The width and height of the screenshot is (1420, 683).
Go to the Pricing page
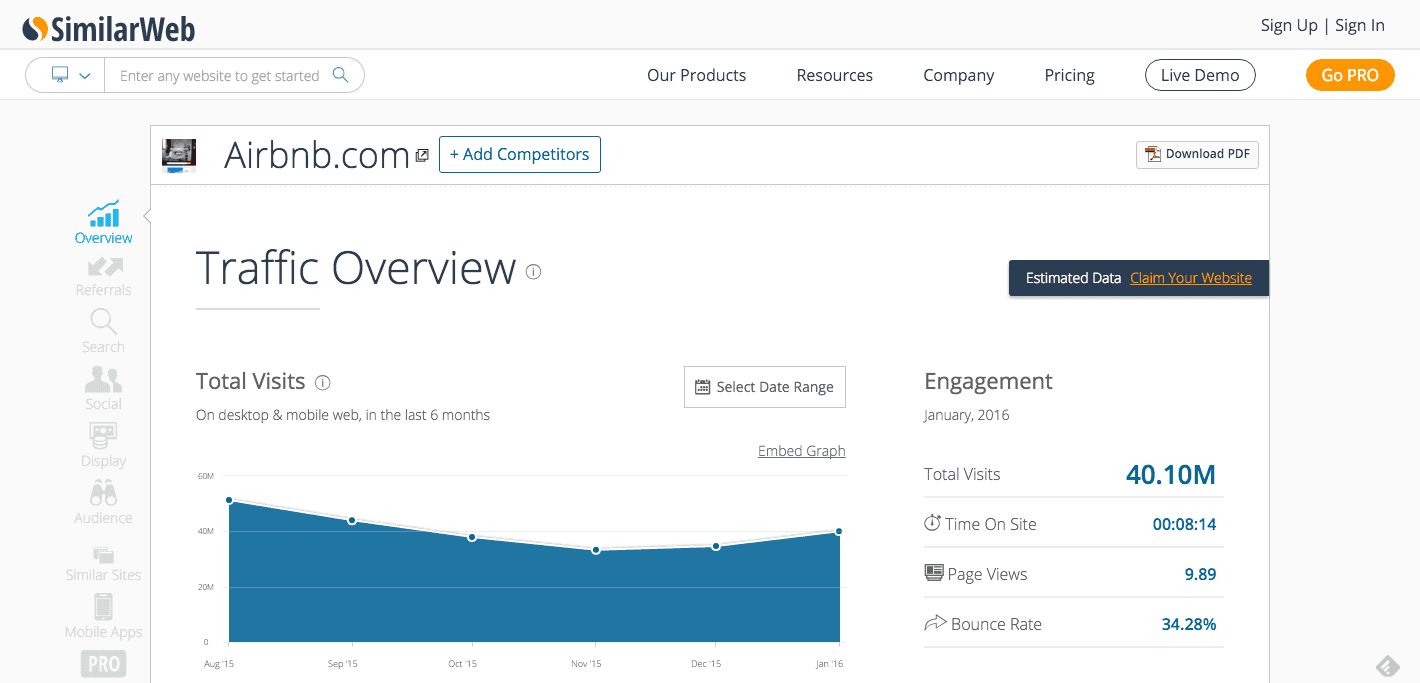1069,75
